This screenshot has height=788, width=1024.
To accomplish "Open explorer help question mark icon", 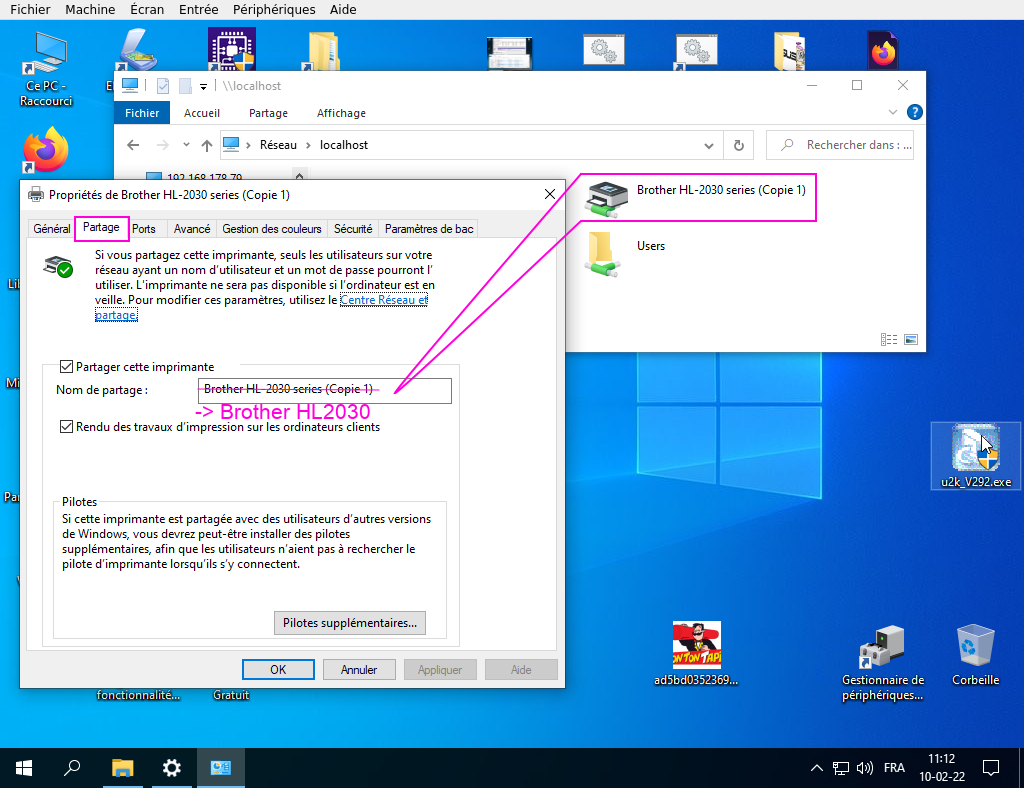I will click(x=915, y=112).
